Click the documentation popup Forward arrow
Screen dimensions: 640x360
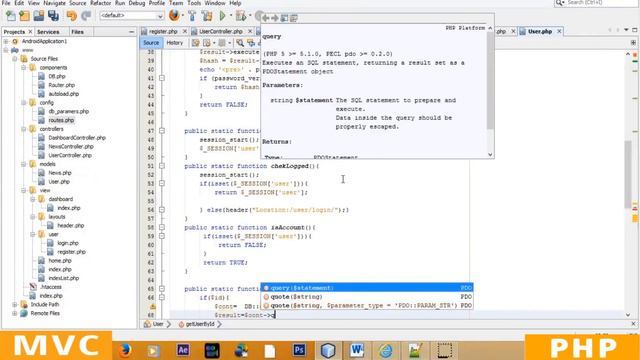tap(275, 18)
